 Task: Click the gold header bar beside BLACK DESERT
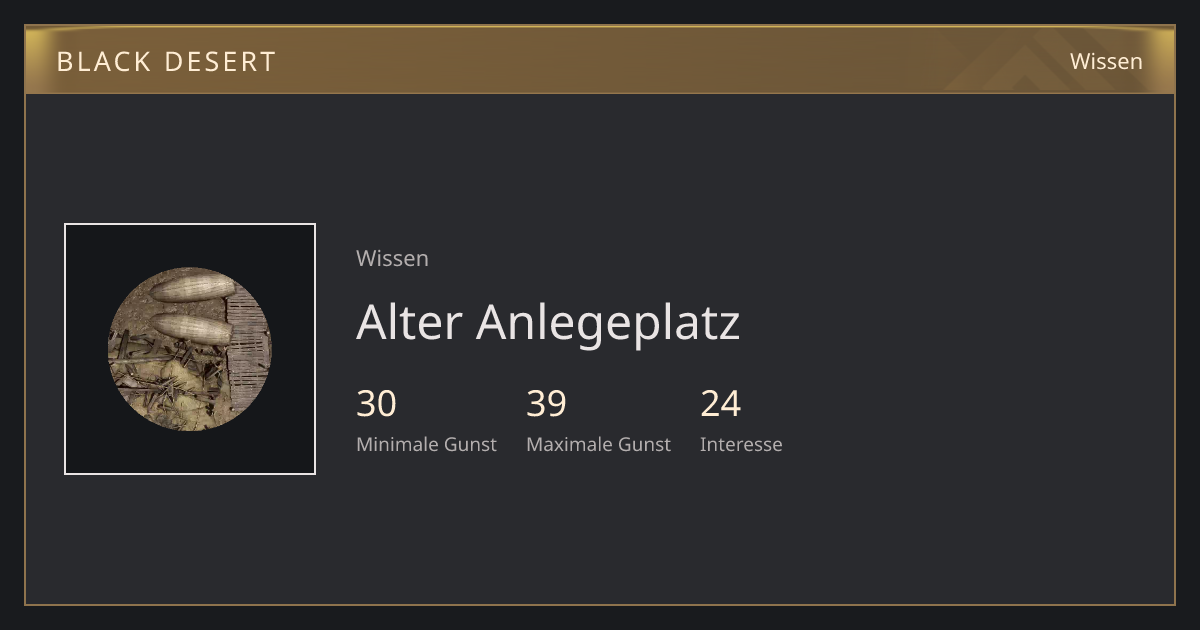pyautogui.click(x=600, y=61)
